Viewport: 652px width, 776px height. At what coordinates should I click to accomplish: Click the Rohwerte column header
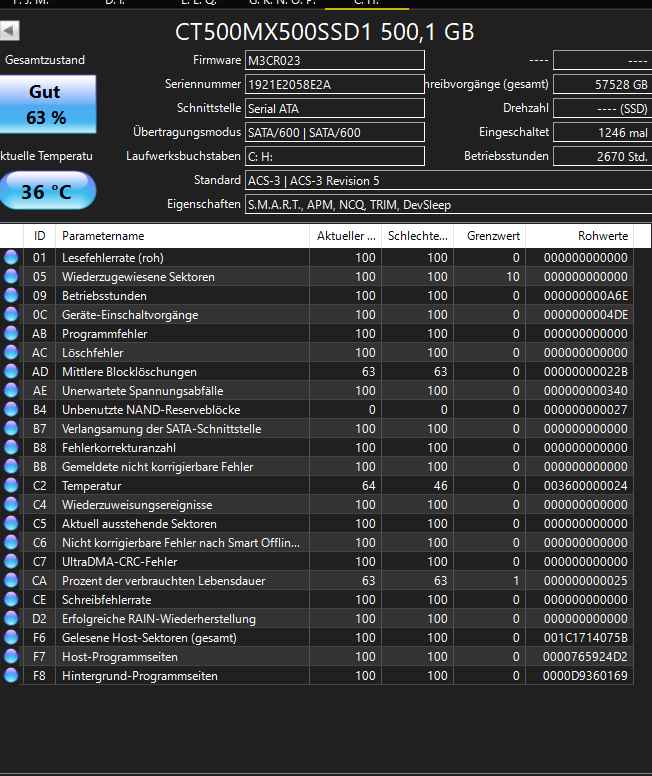pyautogui.click(x=579, y=236)
